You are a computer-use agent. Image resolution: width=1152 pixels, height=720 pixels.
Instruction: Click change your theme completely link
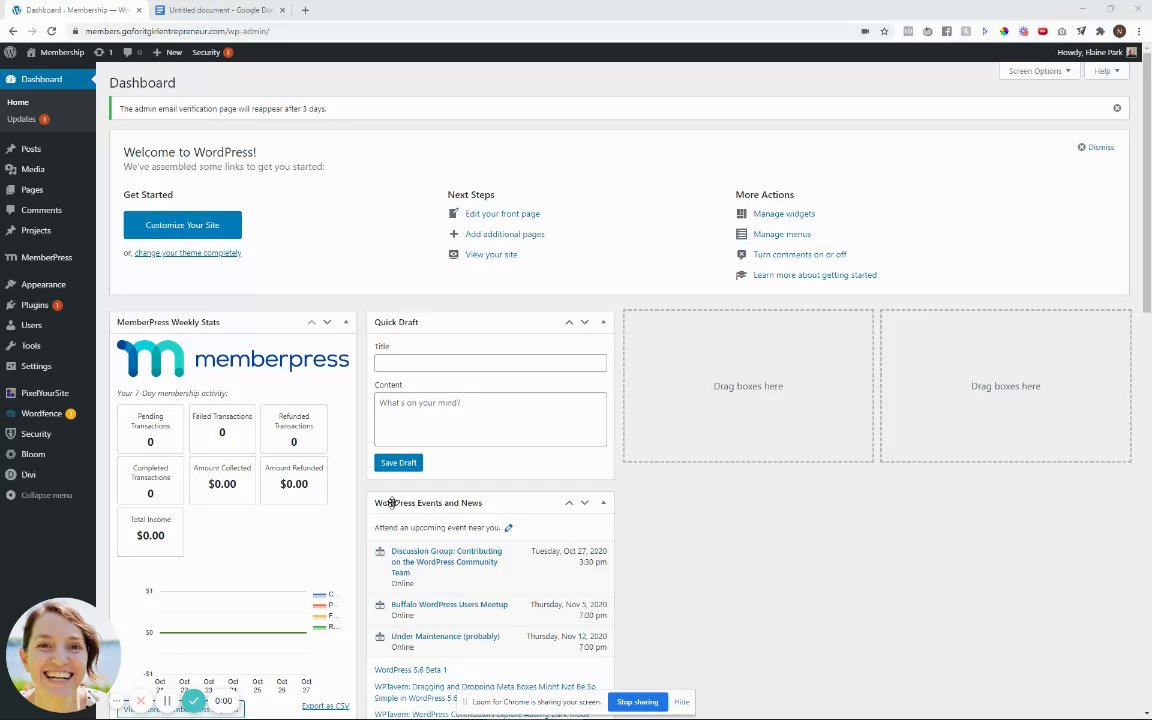pyautogui.click(x=188, y=253)
